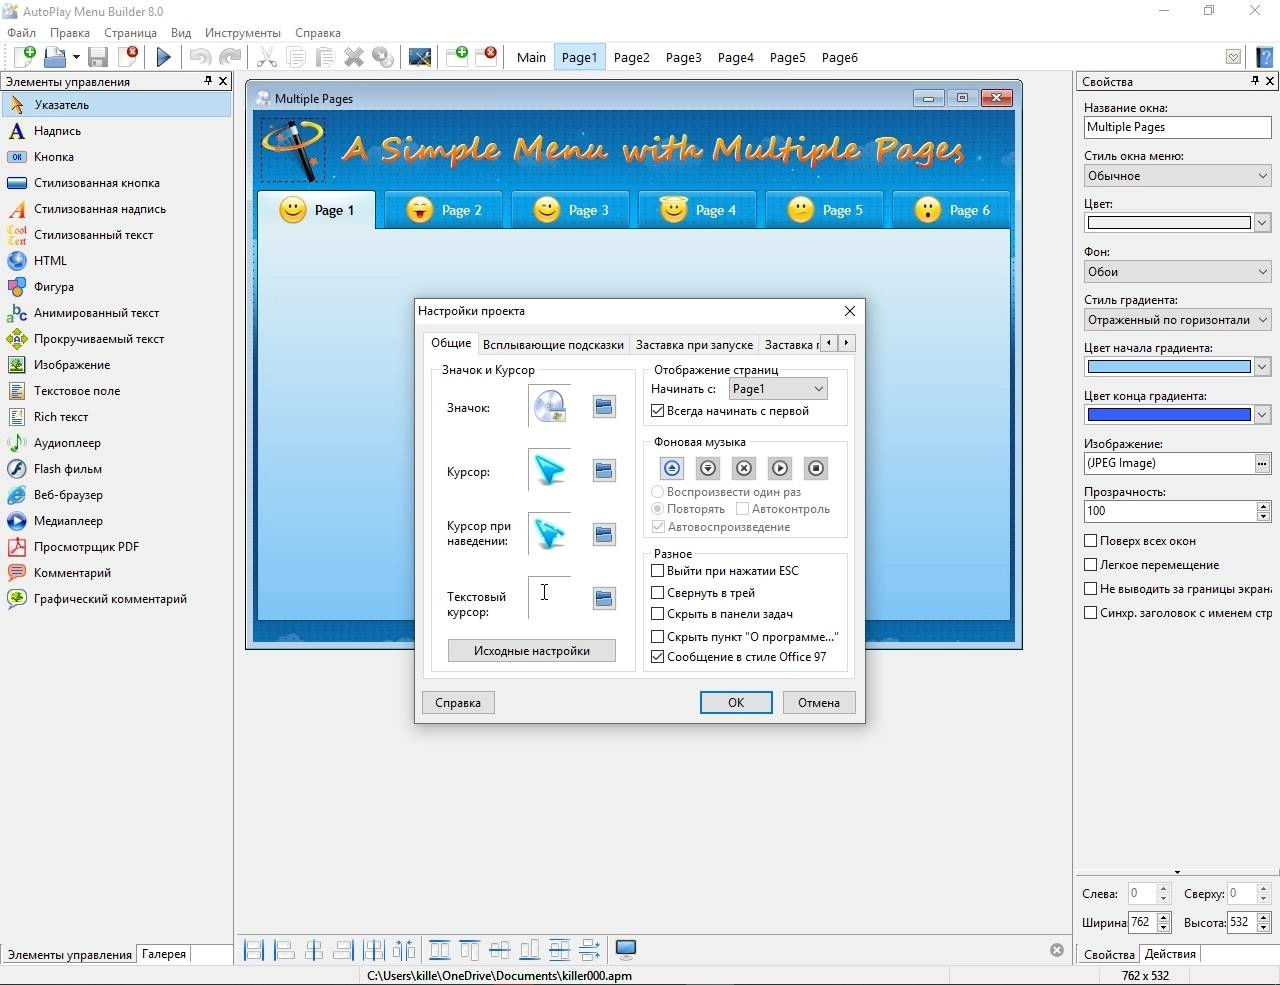1280x985 pixels.
Task: Select the Фигура shape control
Action: coord(116,286)
